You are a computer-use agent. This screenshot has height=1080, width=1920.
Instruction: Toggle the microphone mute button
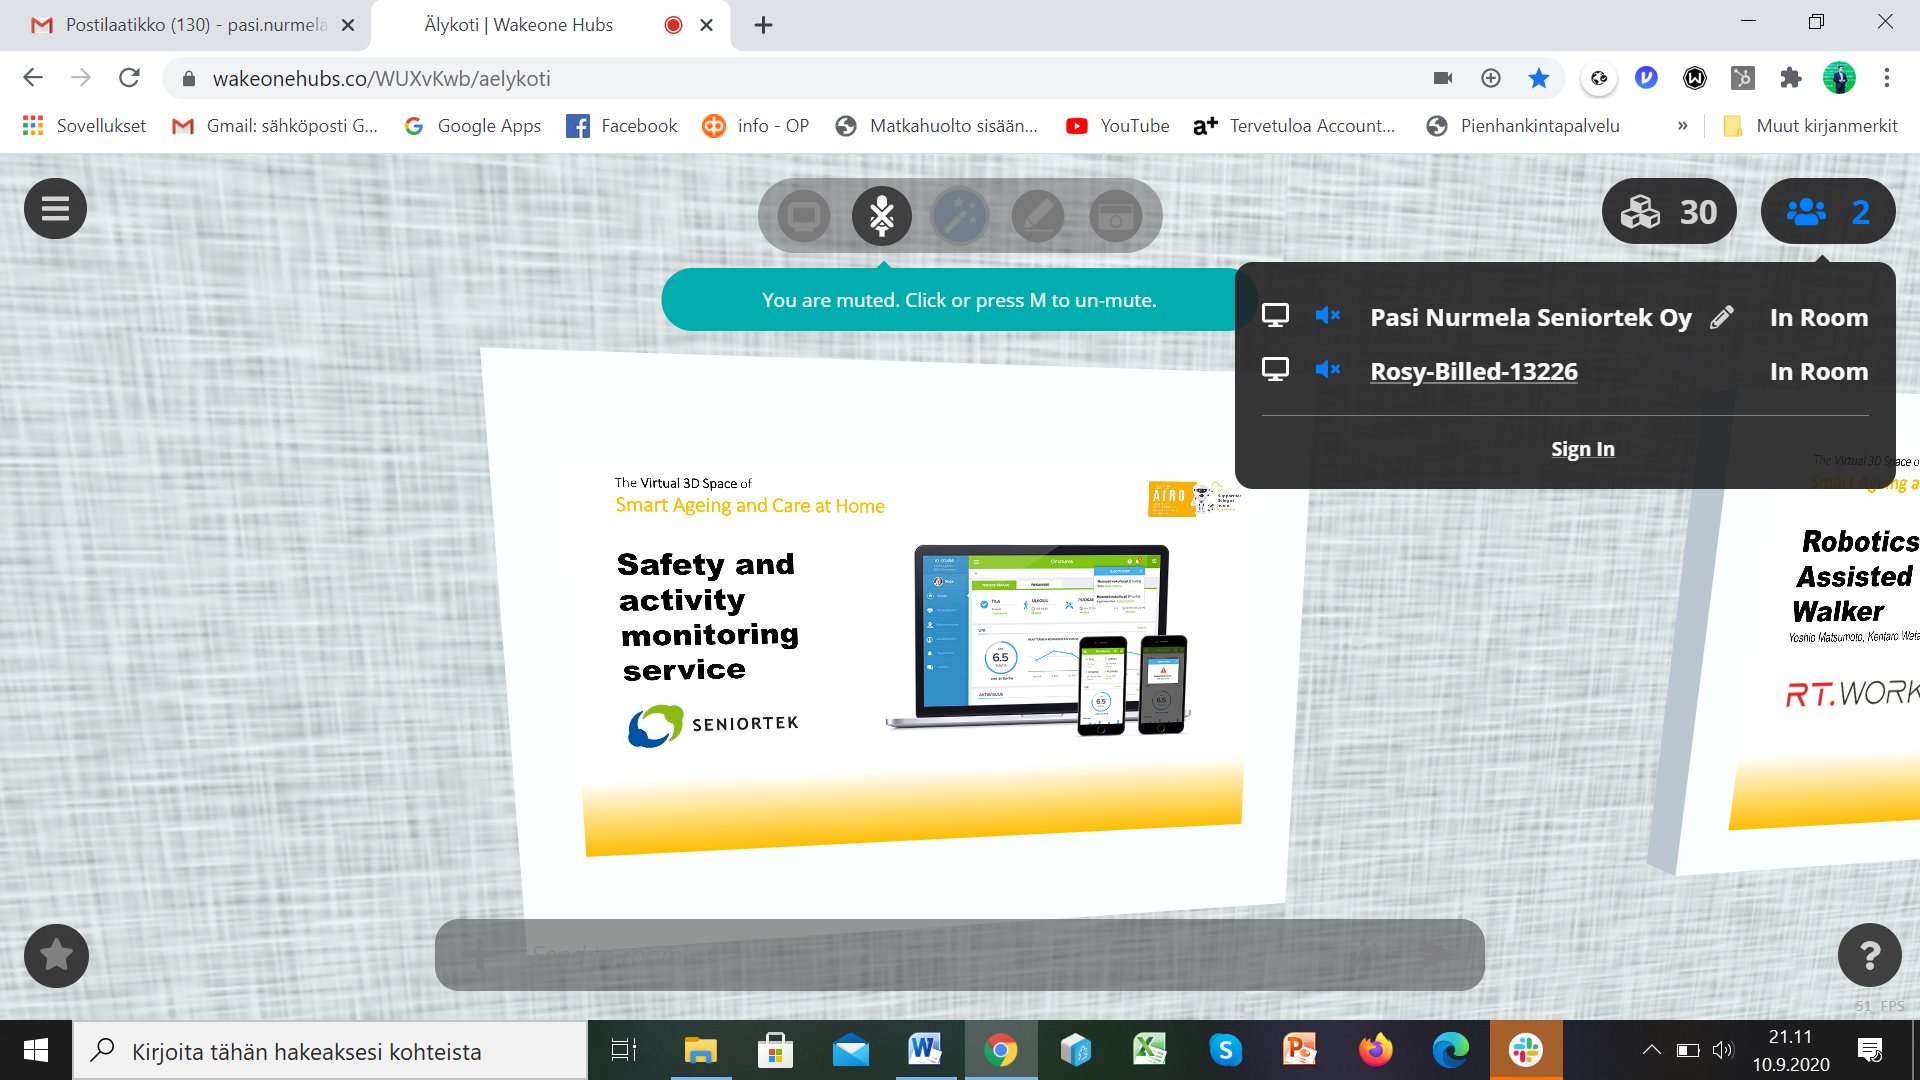[x=882, y=215]
